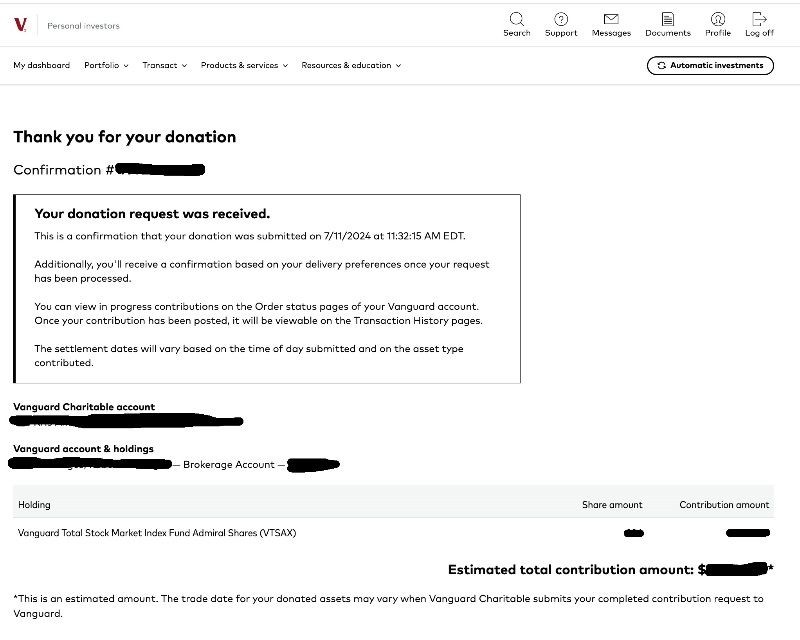Open the Products & services dropdown
Image resolution: width=800 pixels, height=640 pixels.
(x=244, y=65)
